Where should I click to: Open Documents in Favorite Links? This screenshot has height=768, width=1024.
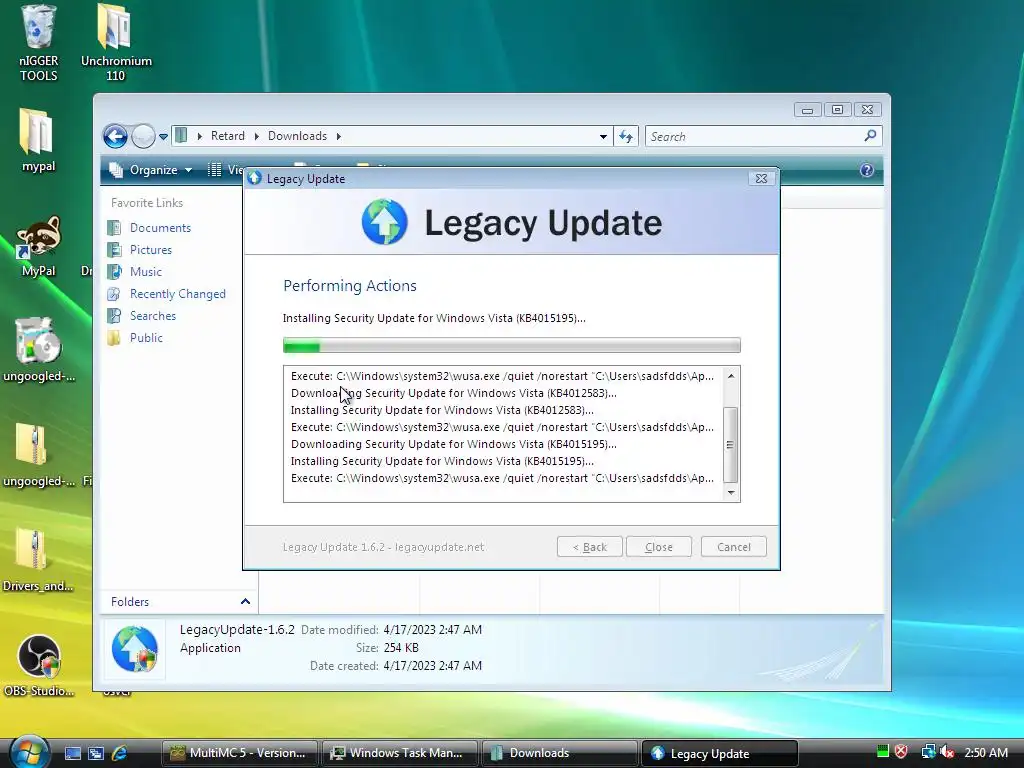point(160,228)
